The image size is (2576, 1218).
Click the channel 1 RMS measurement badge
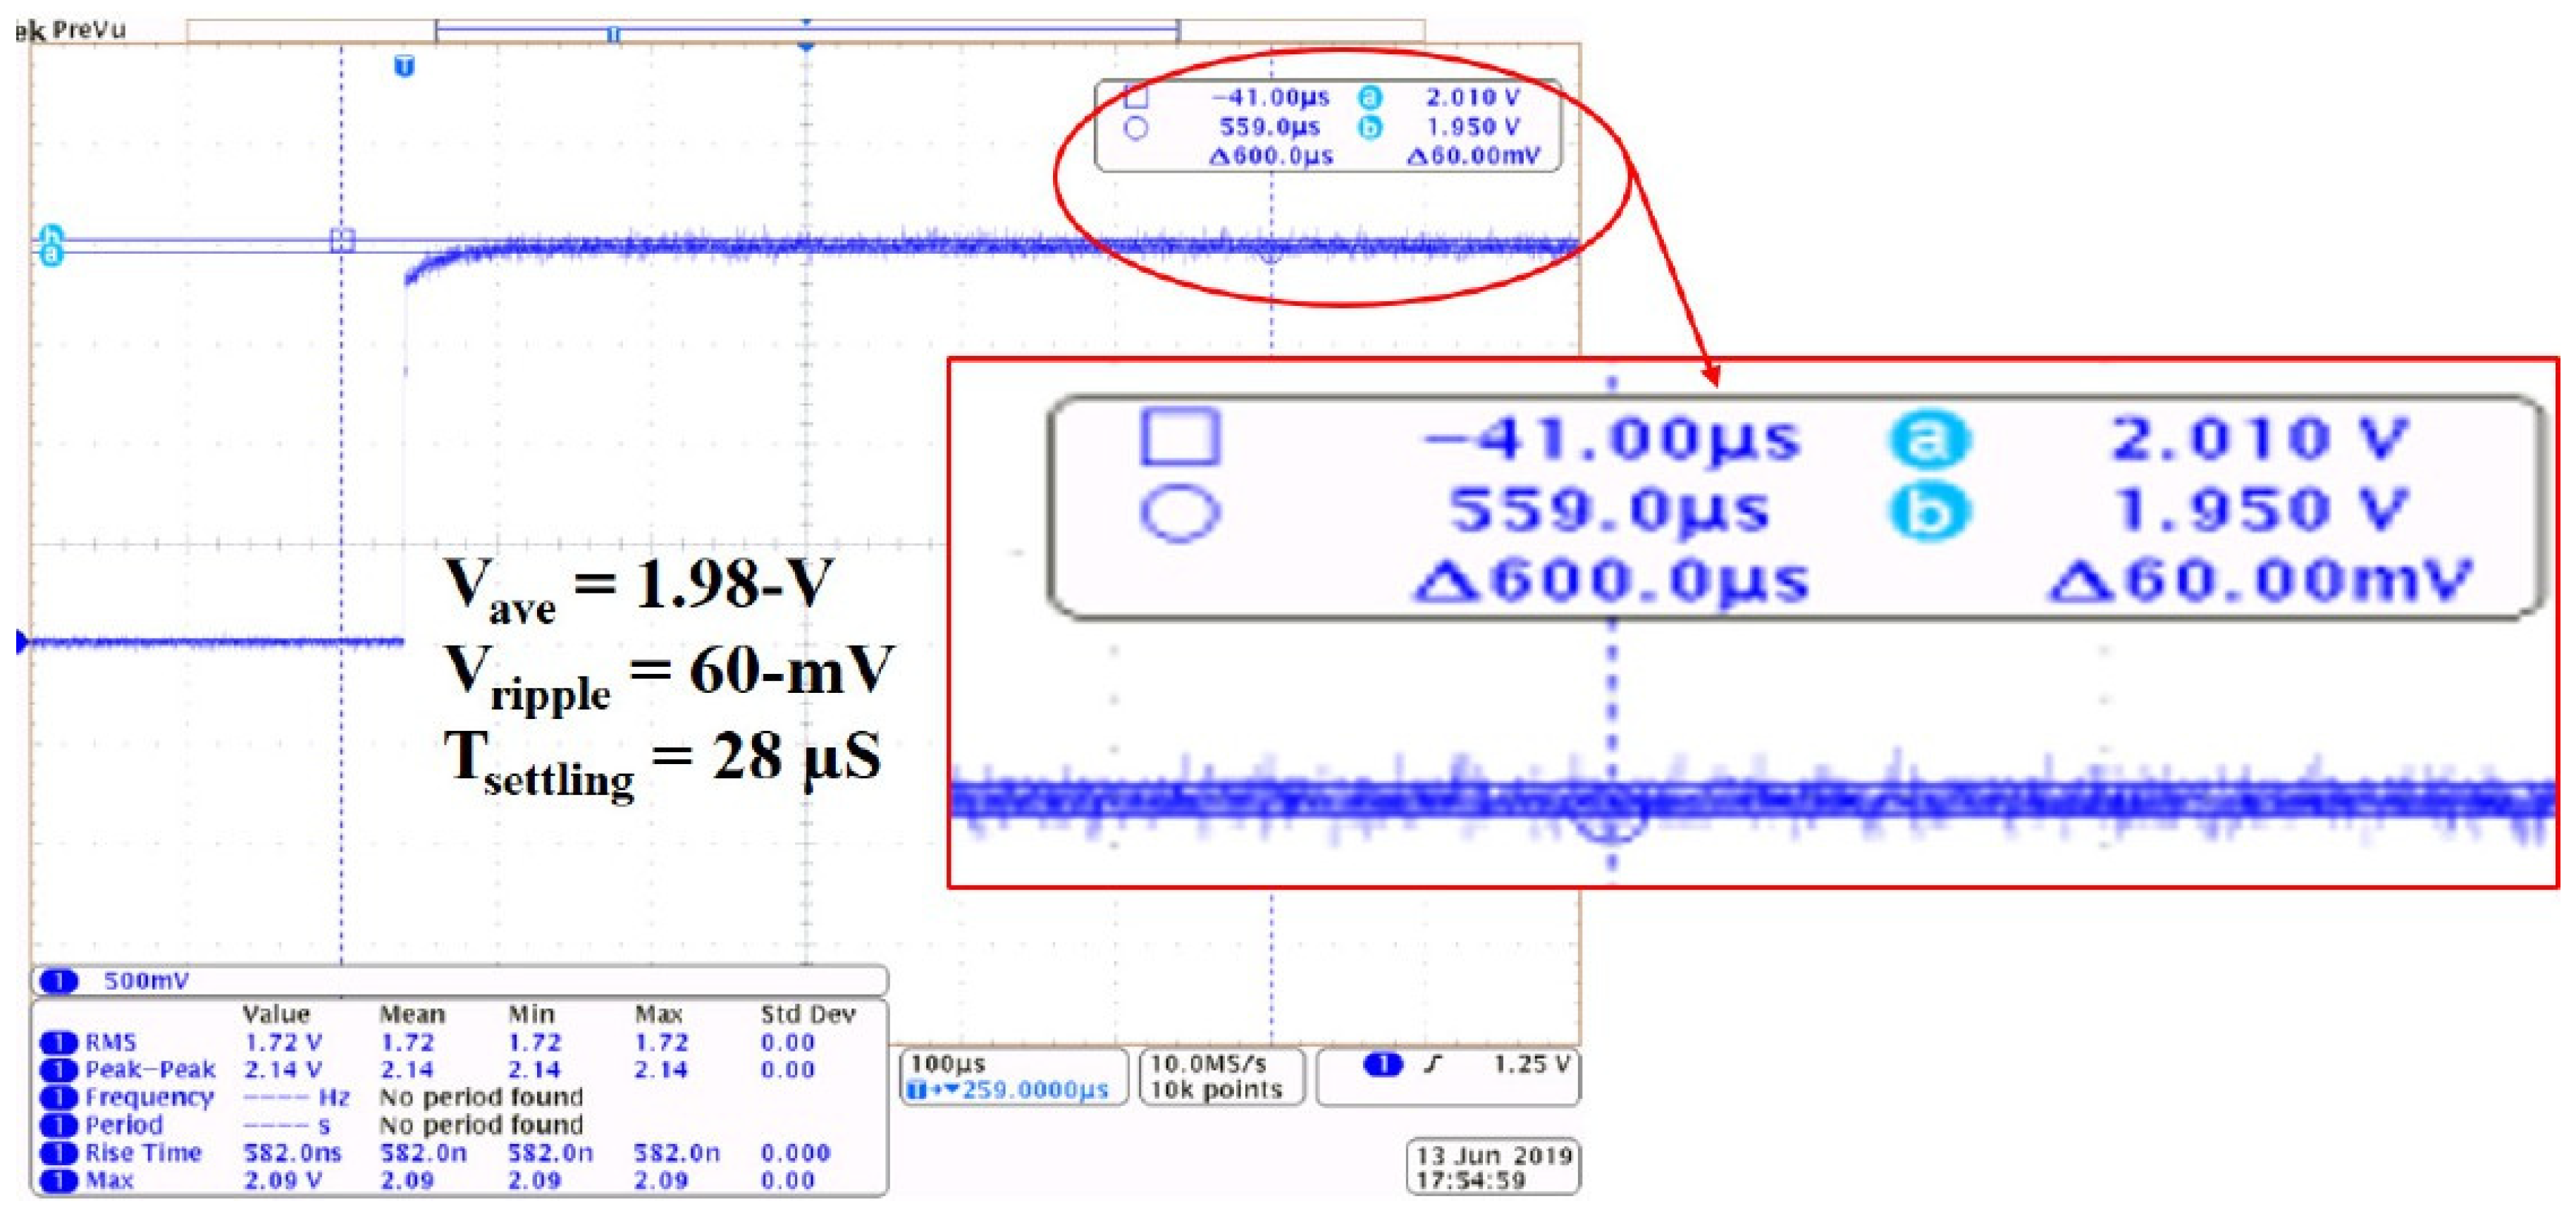point(58,1043)
